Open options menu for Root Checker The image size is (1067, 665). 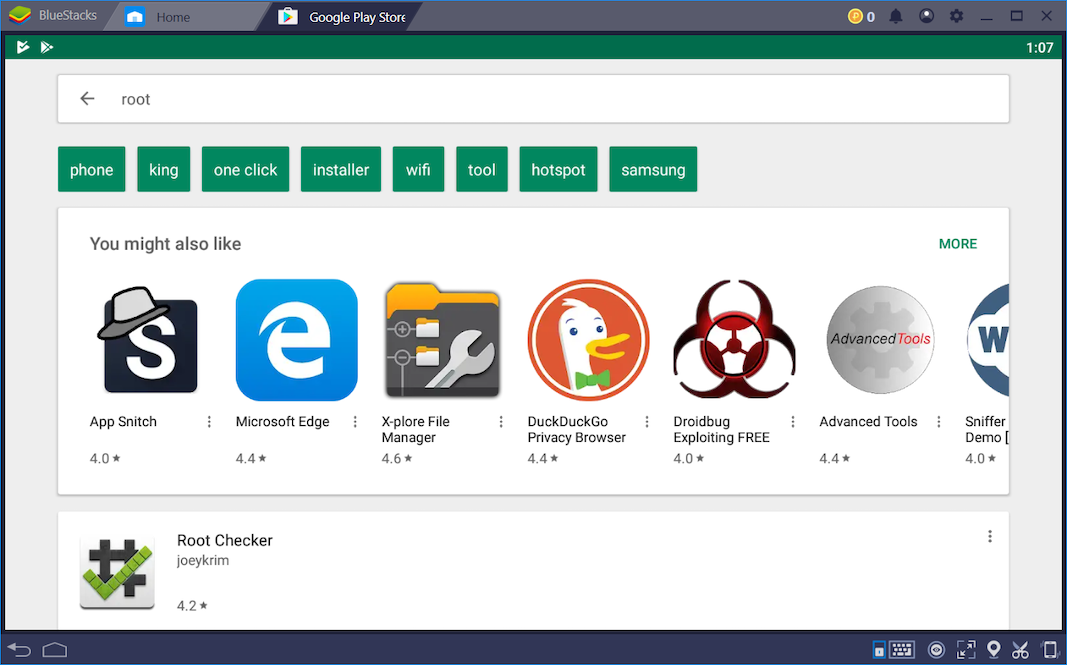(x=990, y=537)
